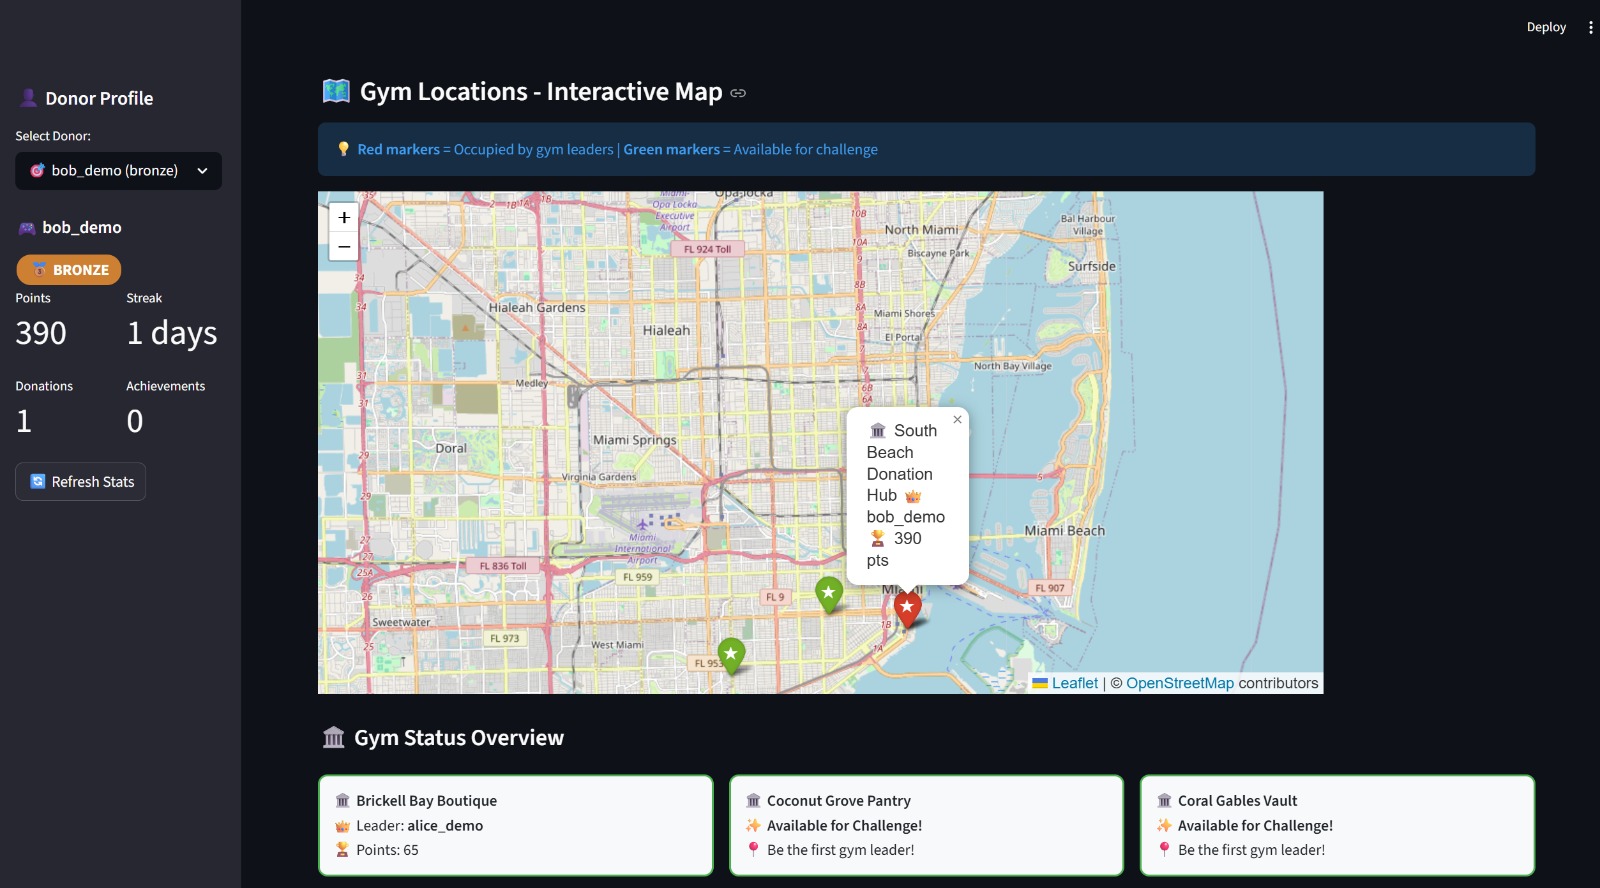Viewport: 1600px width, 888px height.
Task: Click the refresh icon in Refresh Stats
Action: (x=38, y=482)
